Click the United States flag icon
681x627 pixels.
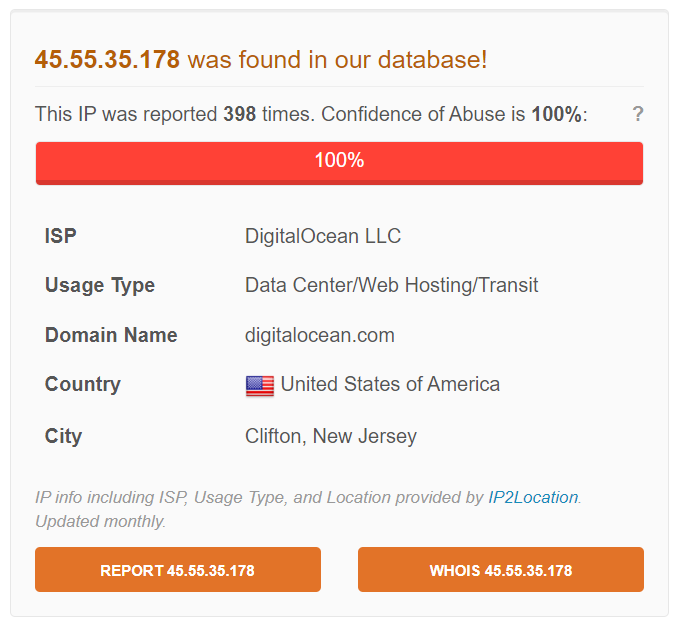pyautogui.click(x=260, y=386)
